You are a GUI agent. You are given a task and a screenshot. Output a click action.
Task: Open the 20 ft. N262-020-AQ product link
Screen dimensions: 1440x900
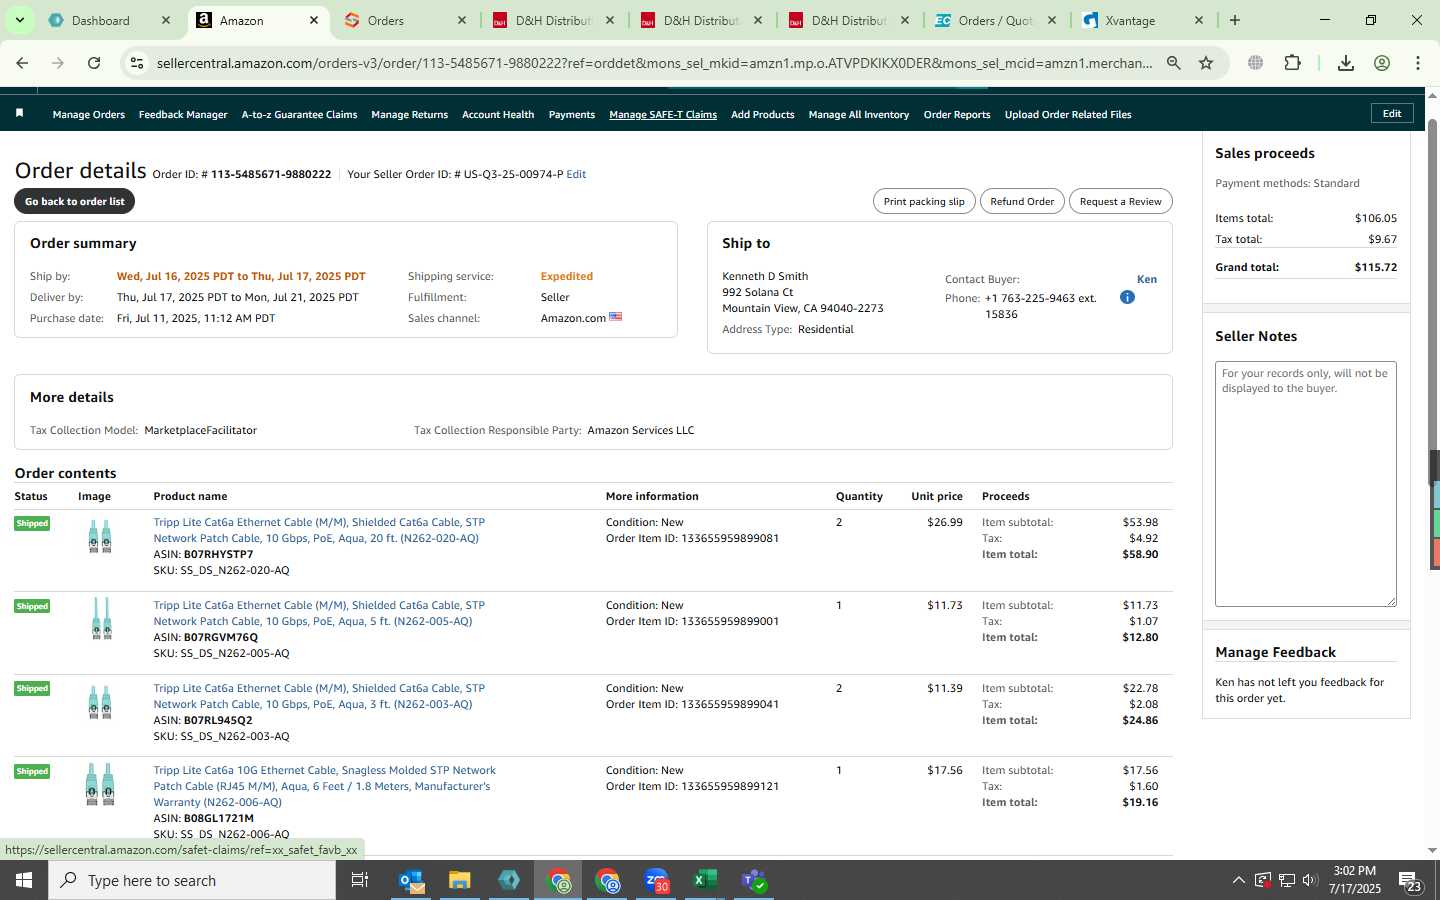319,530
